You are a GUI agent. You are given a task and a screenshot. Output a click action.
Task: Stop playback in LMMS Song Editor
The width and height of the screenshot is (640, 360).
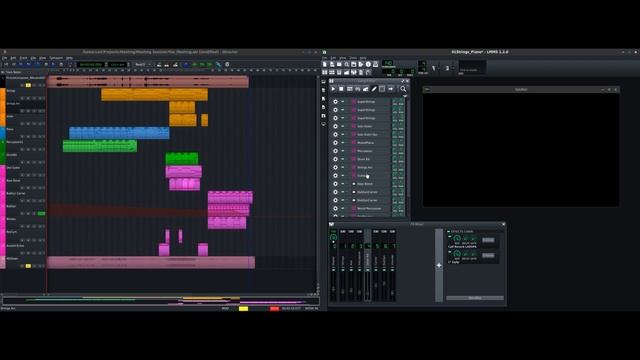[x=341, y=89]
